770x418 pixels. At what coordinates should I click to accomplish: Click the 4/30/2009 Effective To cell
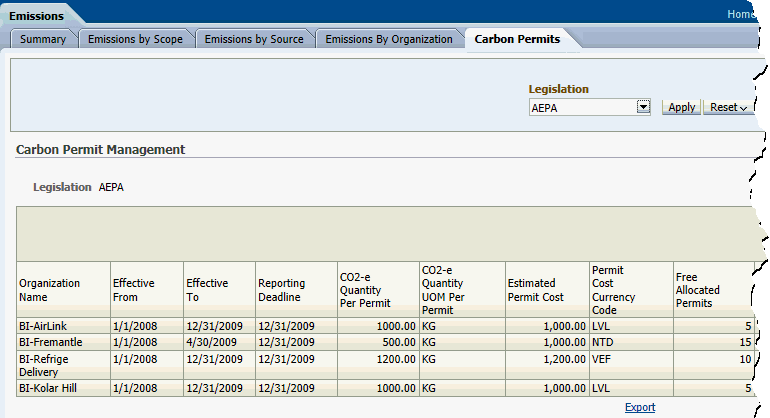coord(220,342)
